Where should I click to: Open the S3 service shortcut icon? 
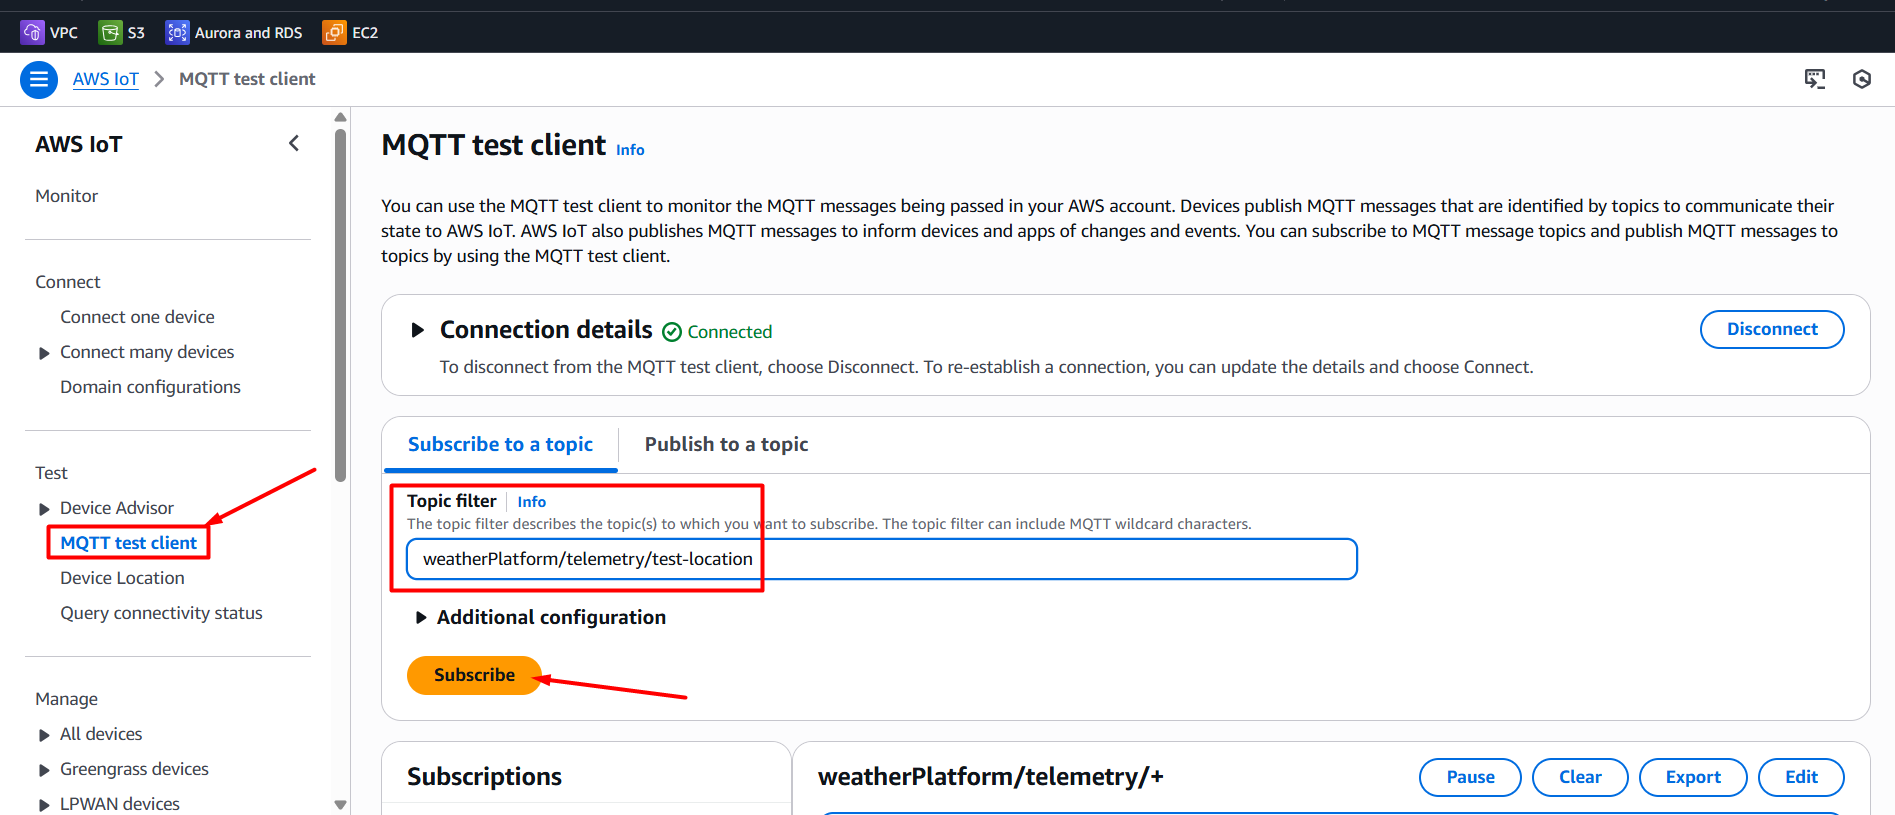click(x=110, y=33)
